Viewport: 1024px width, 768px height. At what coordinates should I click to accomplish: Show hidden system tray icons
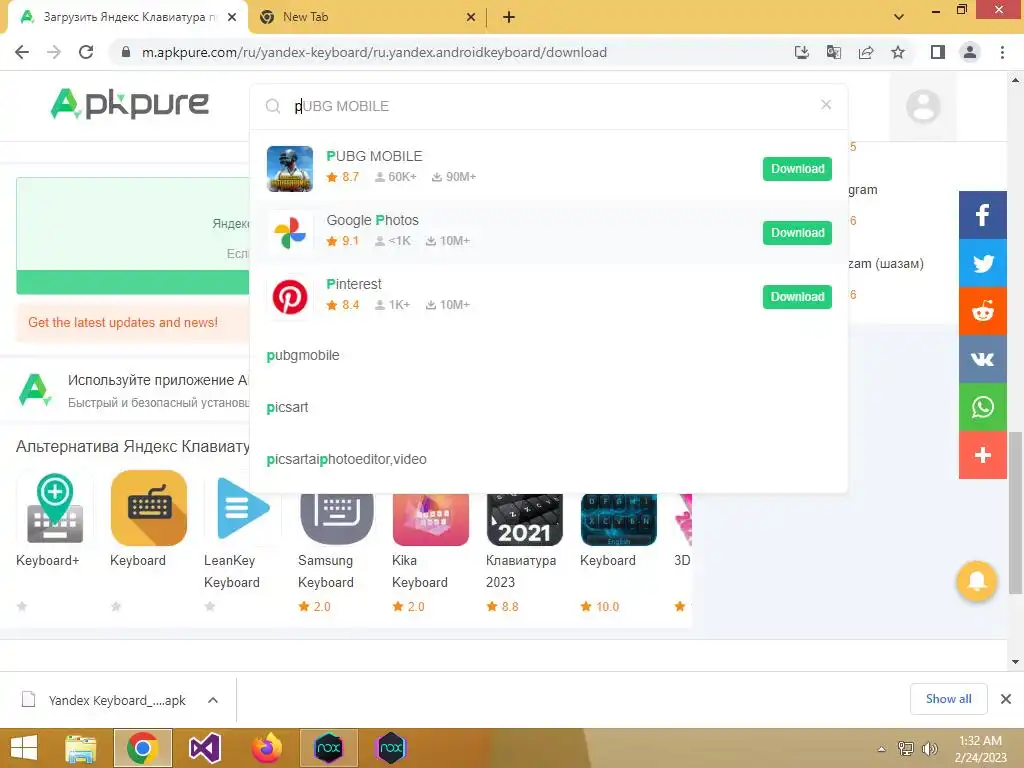click(881, 749)
